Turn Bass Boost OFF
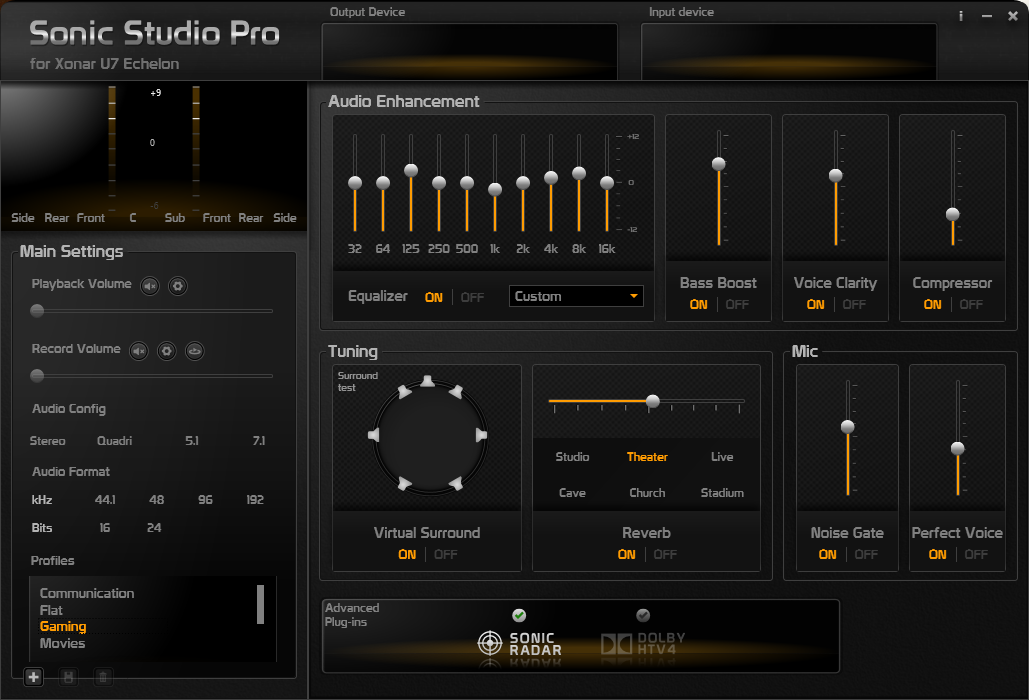 737,304
